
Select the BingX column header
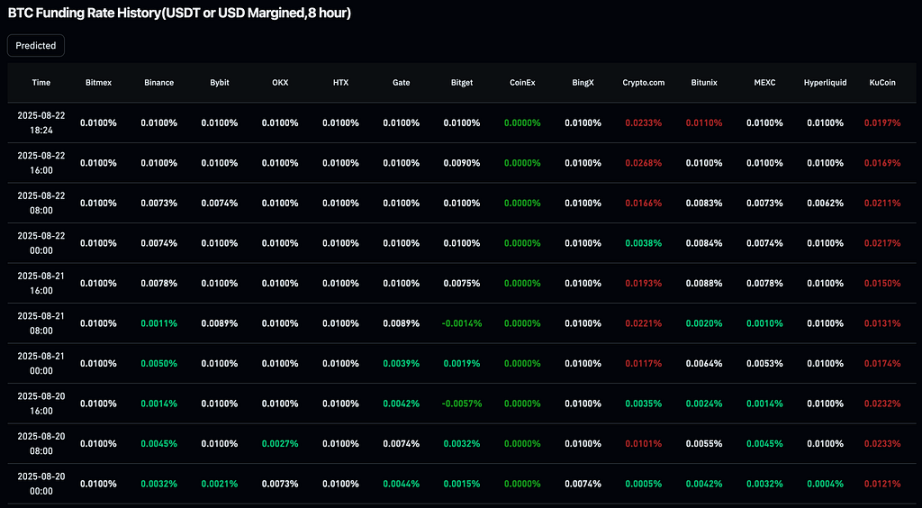(583, 83)
